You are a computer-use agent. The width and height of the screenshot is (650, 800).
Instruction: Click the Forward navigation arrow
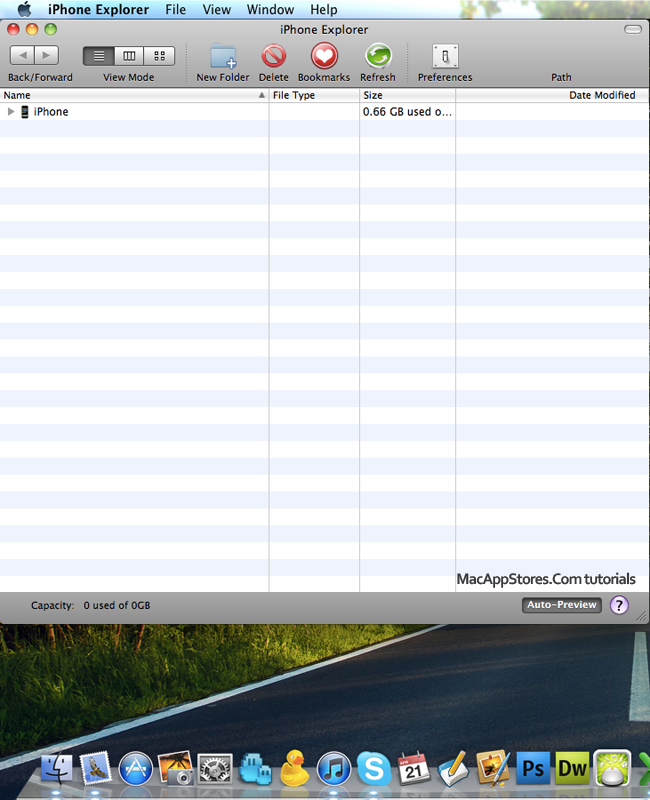[x=46, y=55]
